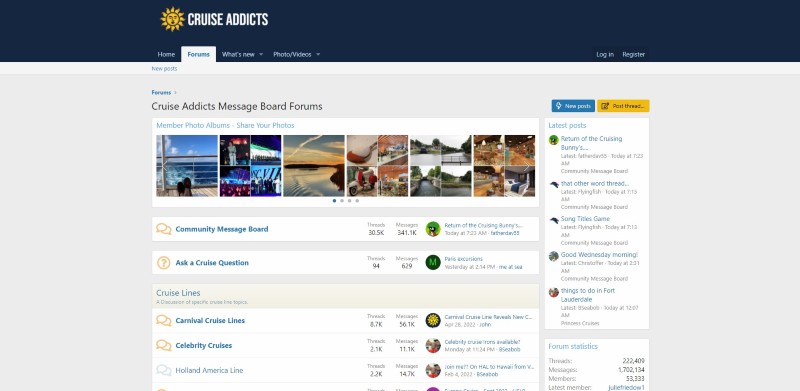Open the scooter and restaurant collage thumbnail

(377, 166)
